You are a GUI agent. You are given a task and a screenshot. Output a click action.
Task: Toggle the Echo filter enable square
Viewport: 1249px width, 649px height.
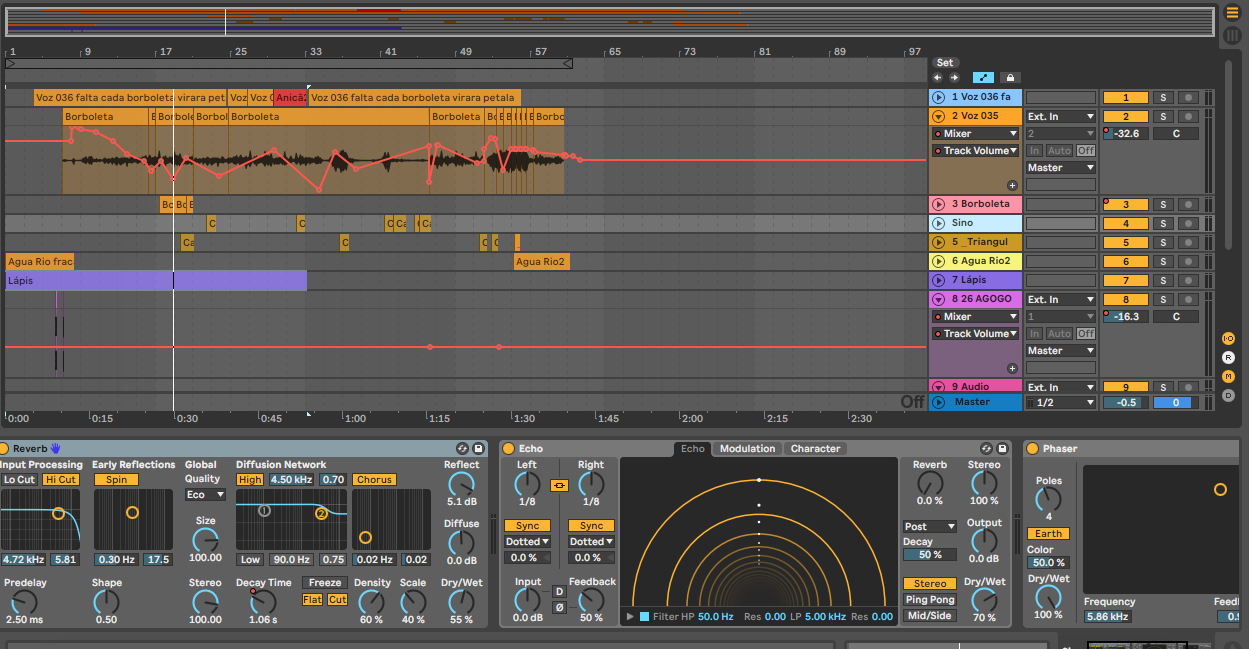644,617
